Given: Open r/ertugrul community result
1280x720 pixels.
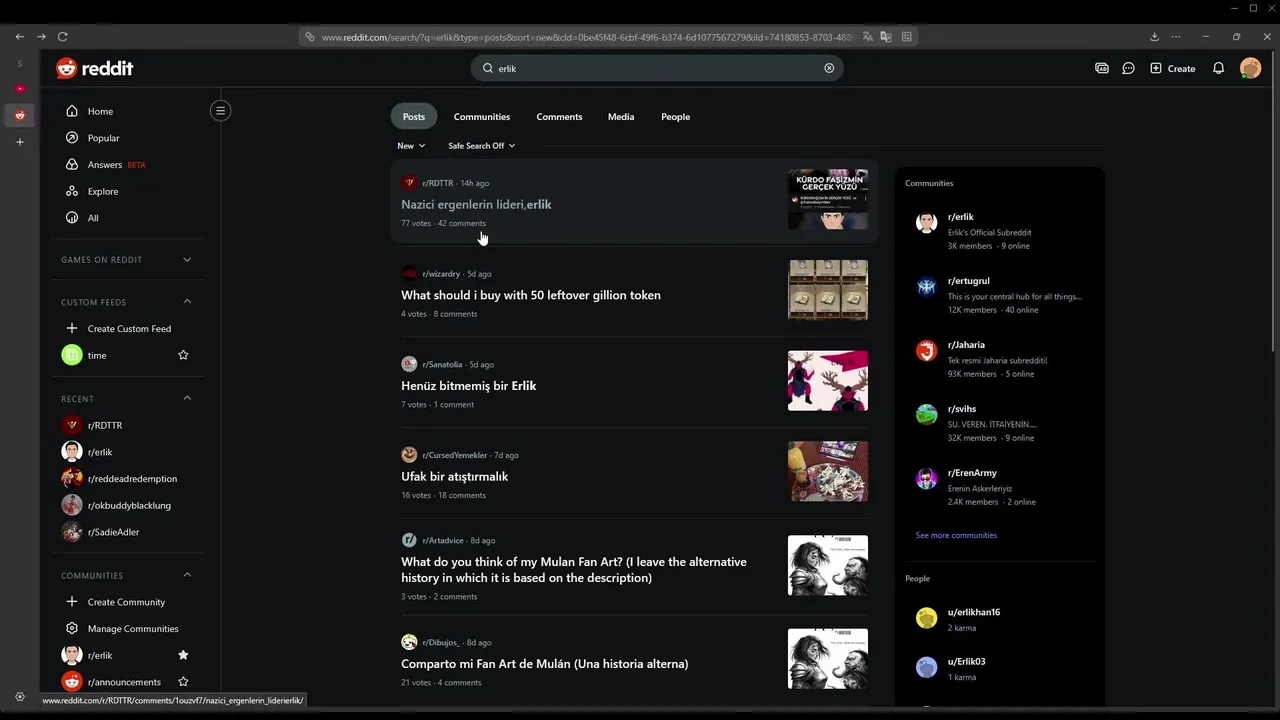Looking at the screenshot, I should (968, 281).
